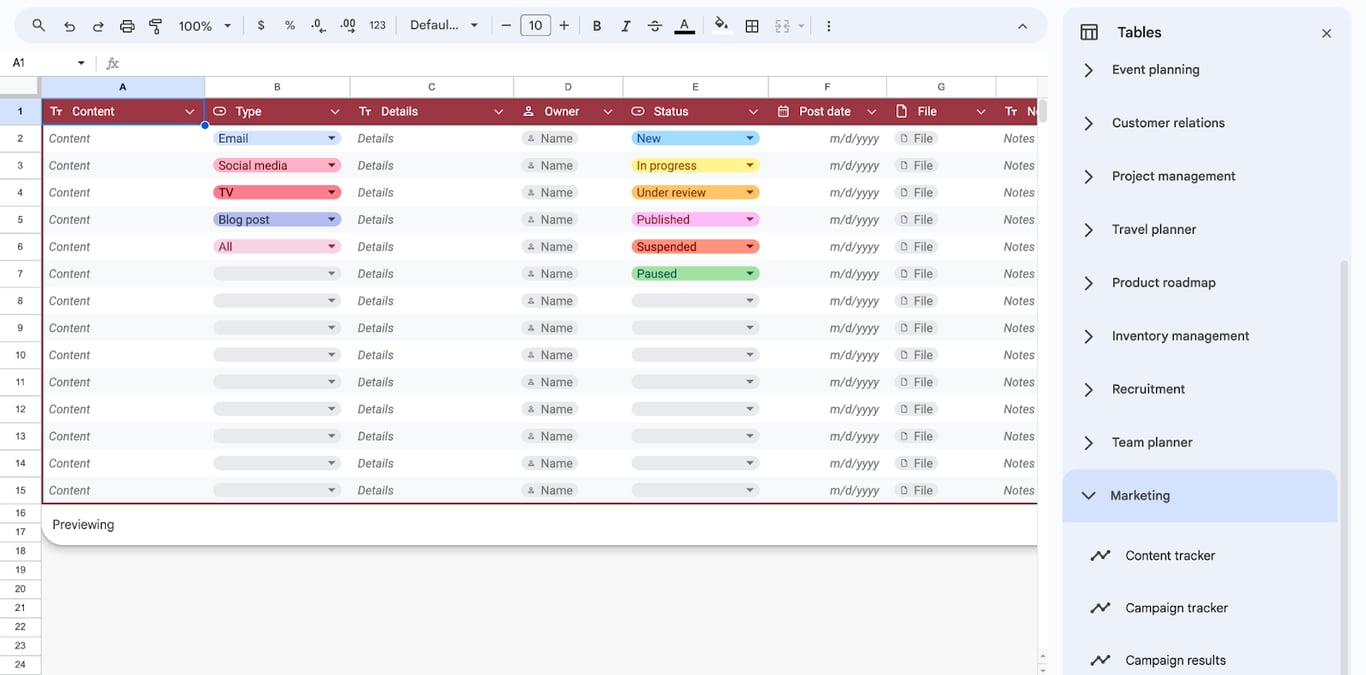Select column C header
This screenshot has height=675, width=1366.
[x=432, y=87]
